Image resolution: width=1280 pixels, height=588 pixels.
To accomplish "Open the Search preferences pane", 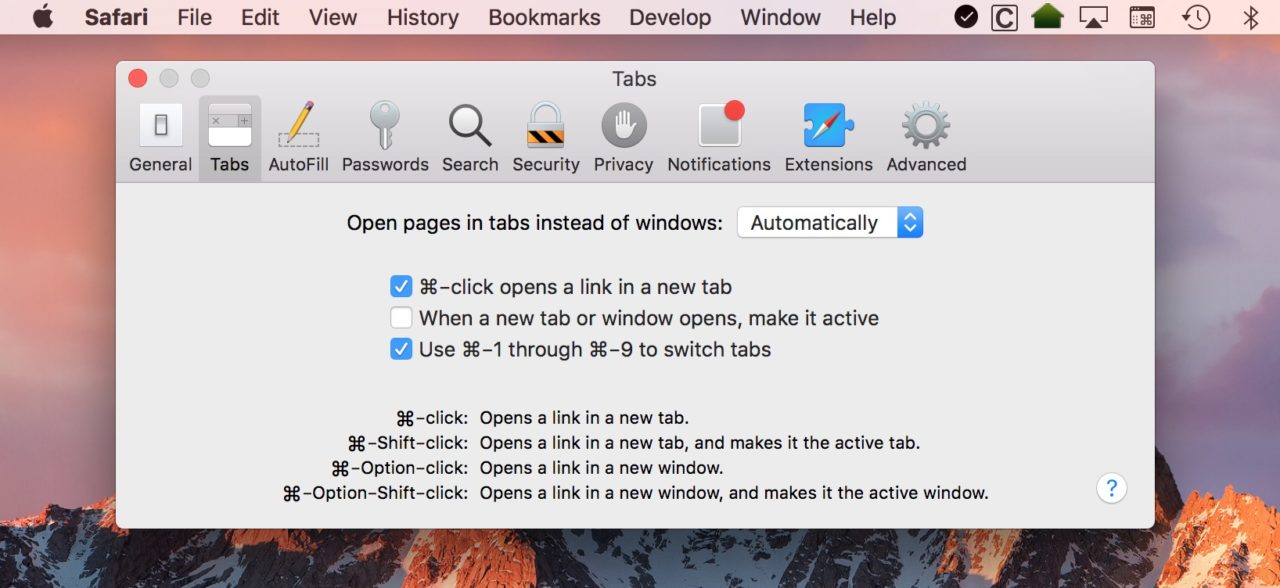I will pyautogui.click(x=470, y=138).
